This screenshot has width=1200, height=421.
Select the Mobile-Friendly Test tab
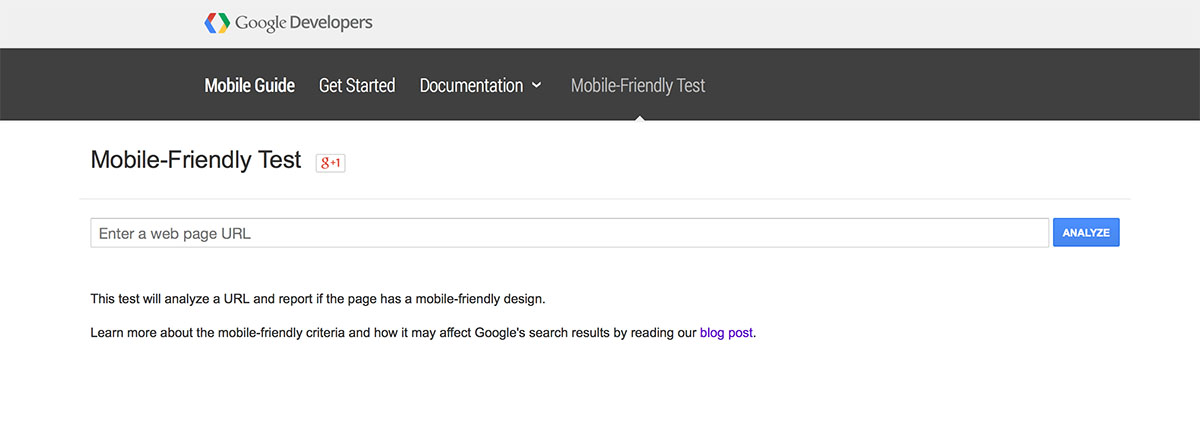pos(638,85)
